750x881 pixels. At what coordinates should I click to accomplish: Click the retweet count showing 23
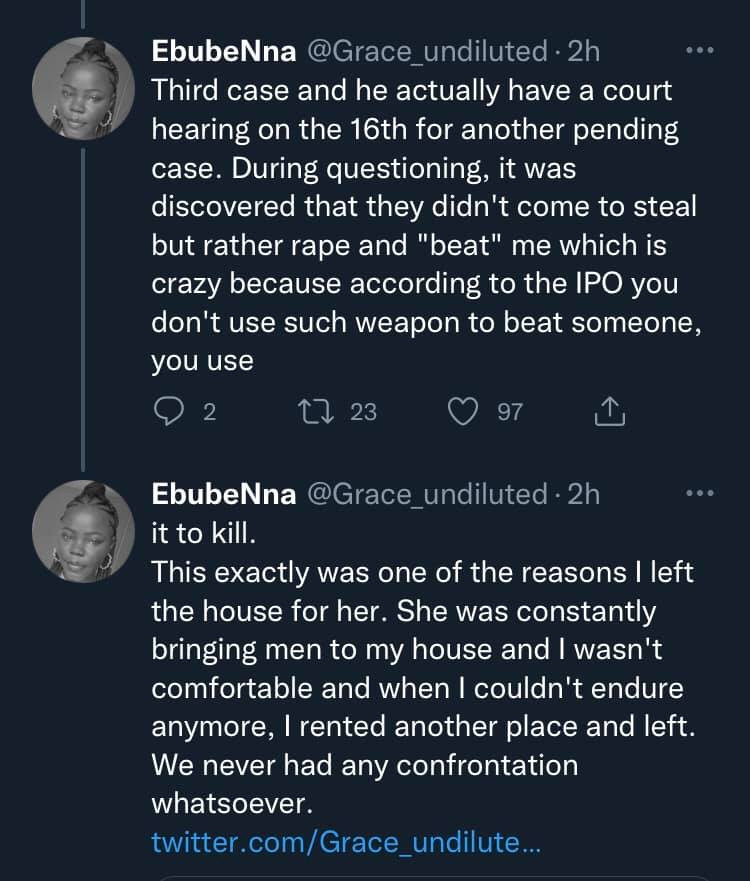point(363,412)
